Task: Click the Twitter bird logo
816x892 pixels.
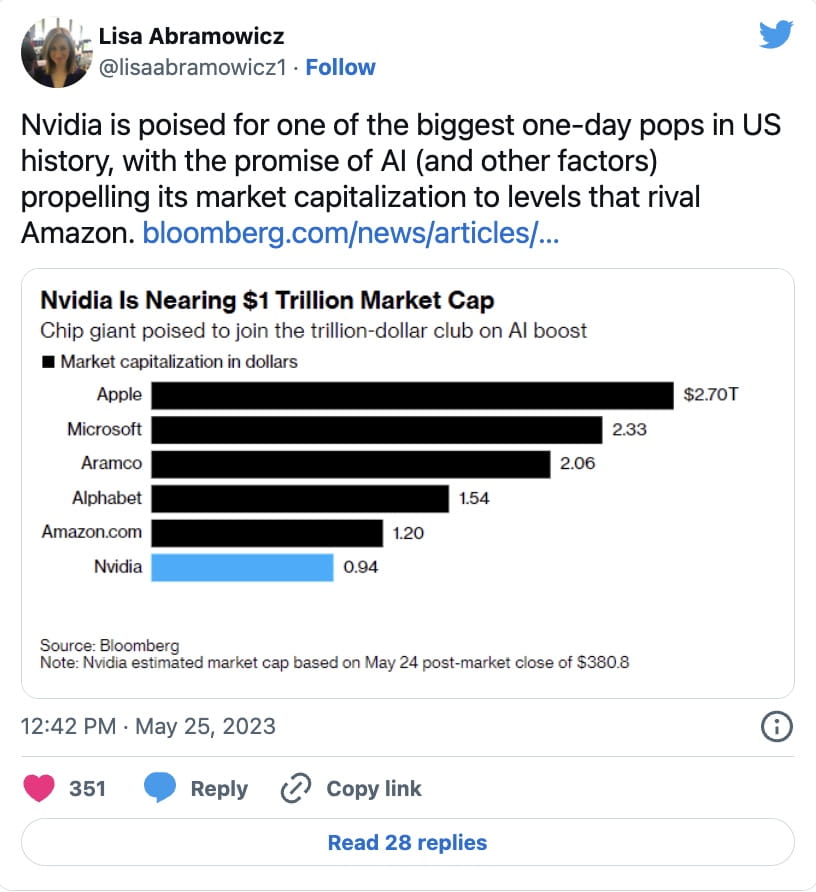Action: tap(777, 33)
